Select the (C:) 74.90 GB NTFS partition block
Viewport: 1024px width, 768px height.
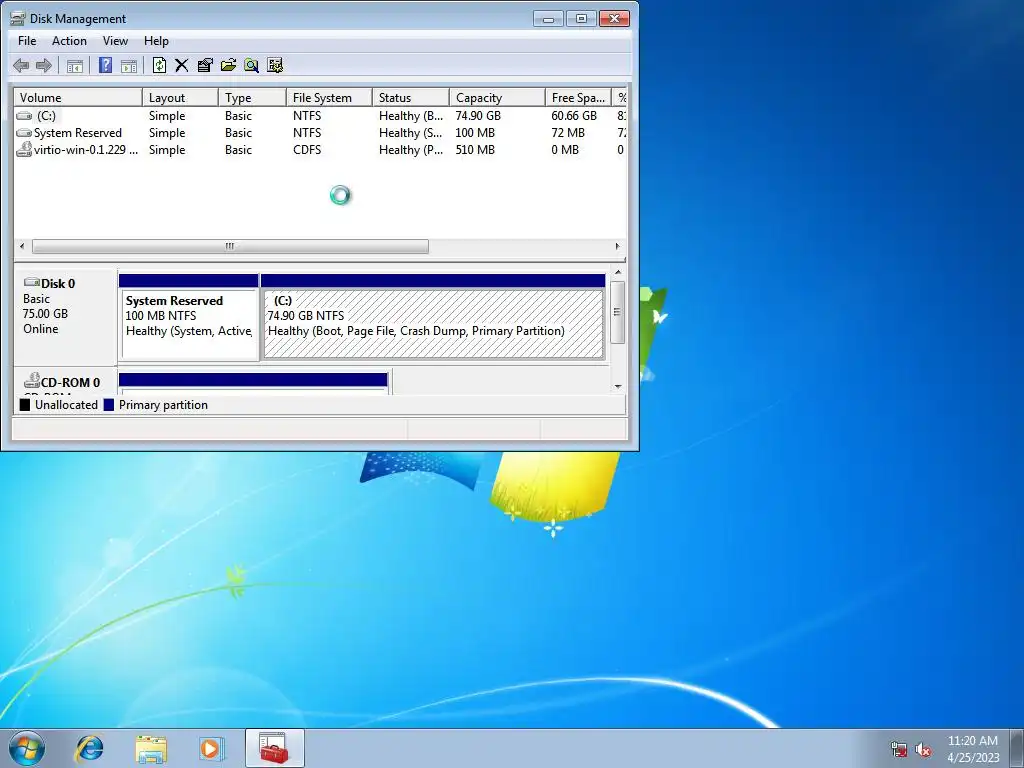pyautogui.click(x=433, y=317)
